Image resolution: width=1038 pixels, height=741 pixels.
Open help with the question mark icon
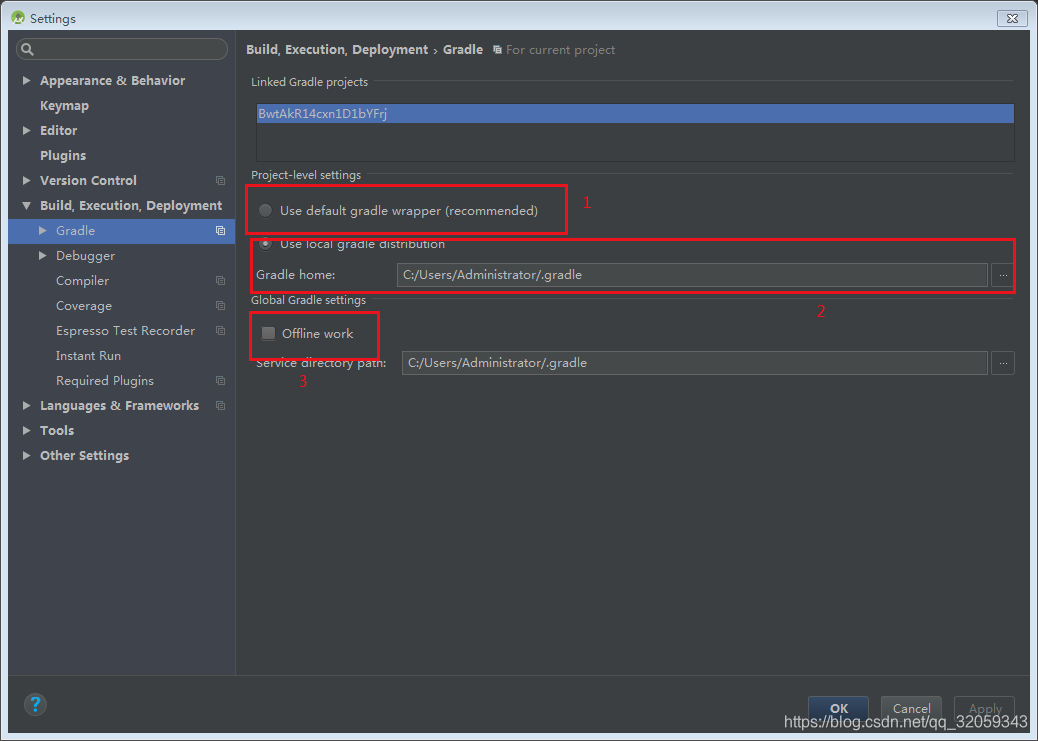tap(35, 704)
